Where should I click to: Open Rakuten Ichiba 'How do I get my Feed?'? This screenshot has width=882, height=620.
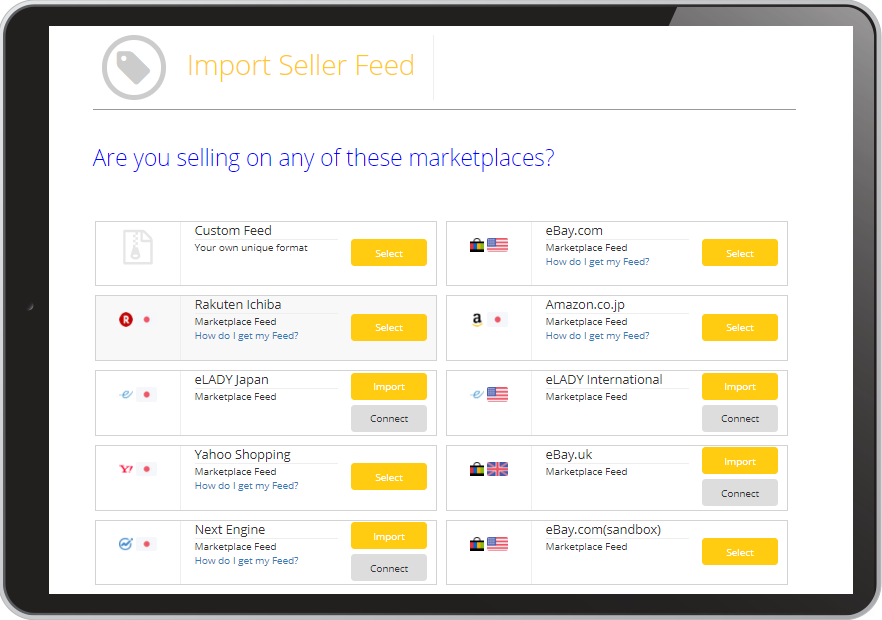point(246,336)
